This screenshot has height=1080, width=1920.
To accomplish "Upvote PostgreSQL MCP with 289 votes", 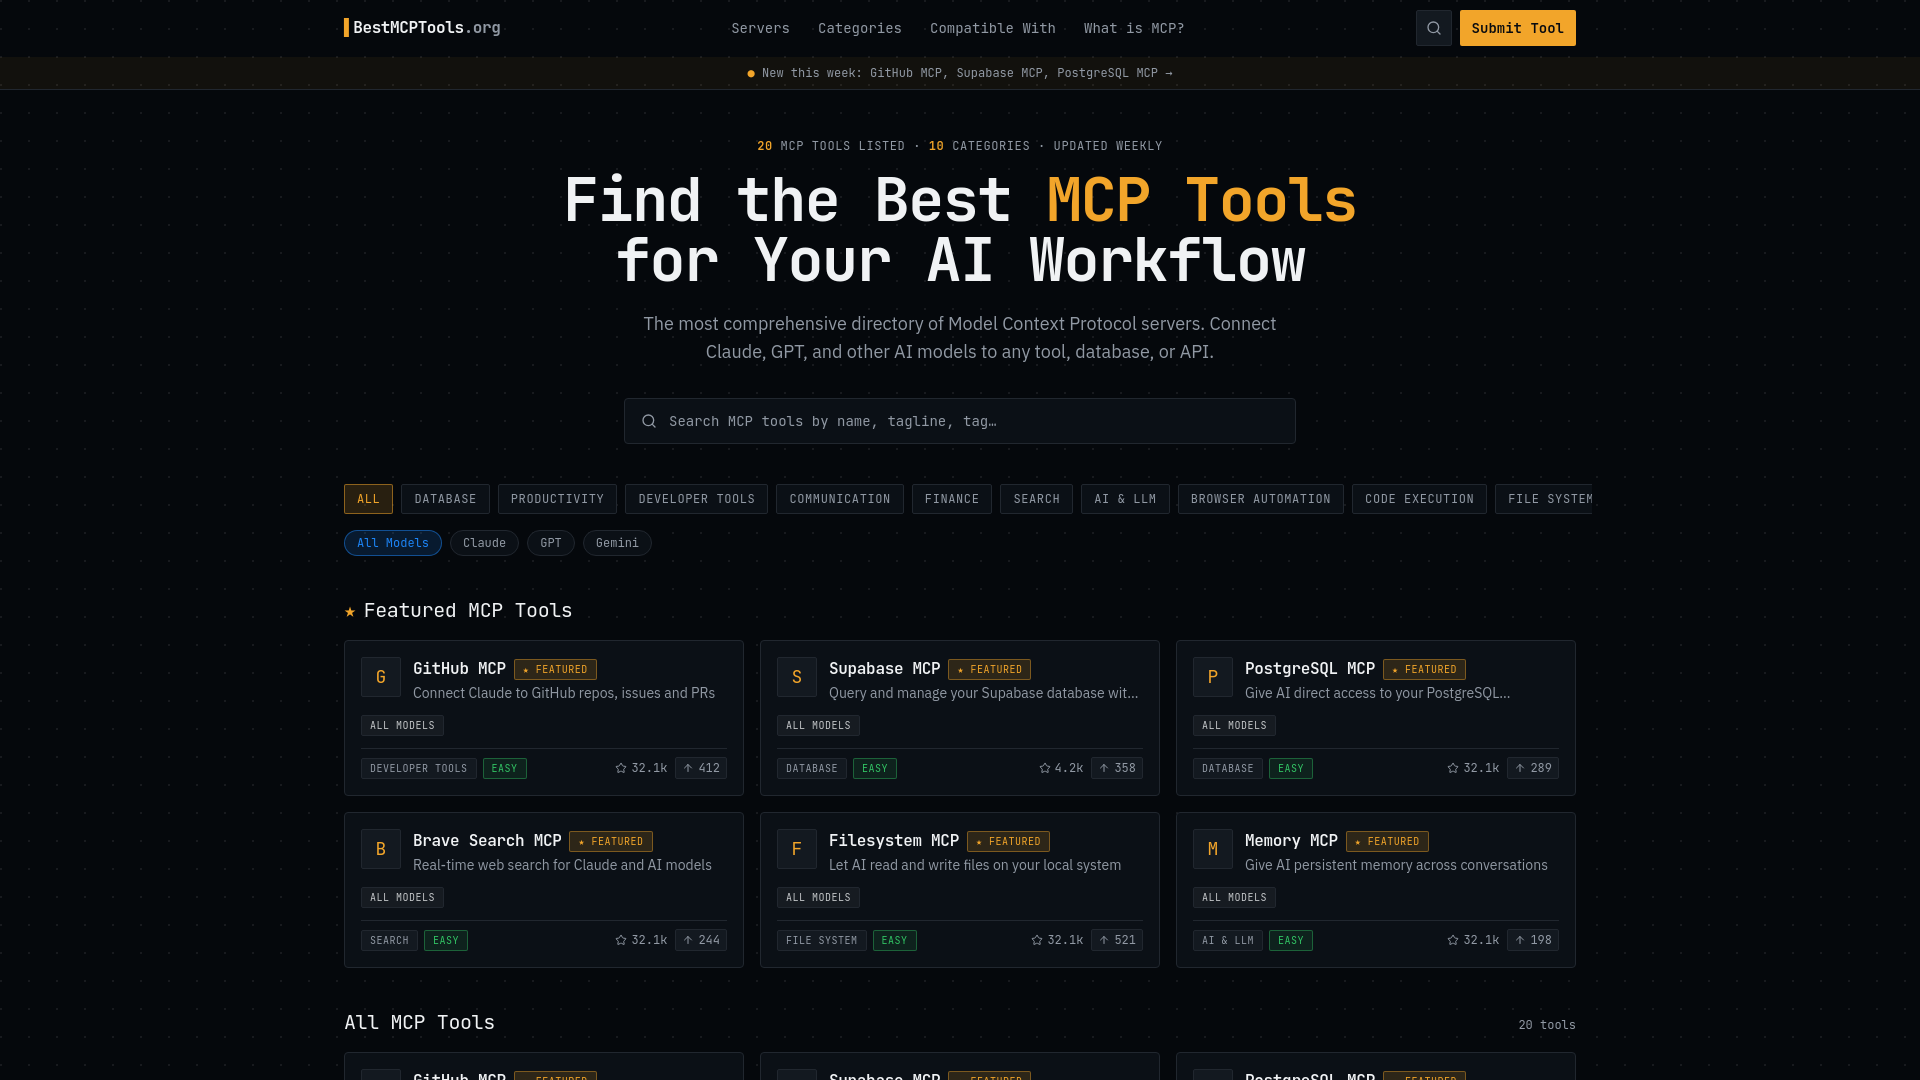I will click(x=1533, y=768).
